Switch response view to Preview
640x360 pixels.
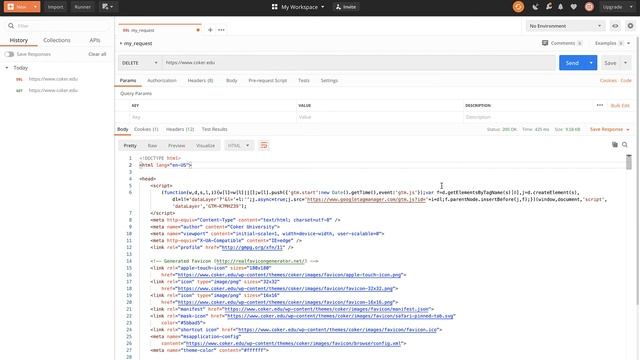tap(176, 146)
